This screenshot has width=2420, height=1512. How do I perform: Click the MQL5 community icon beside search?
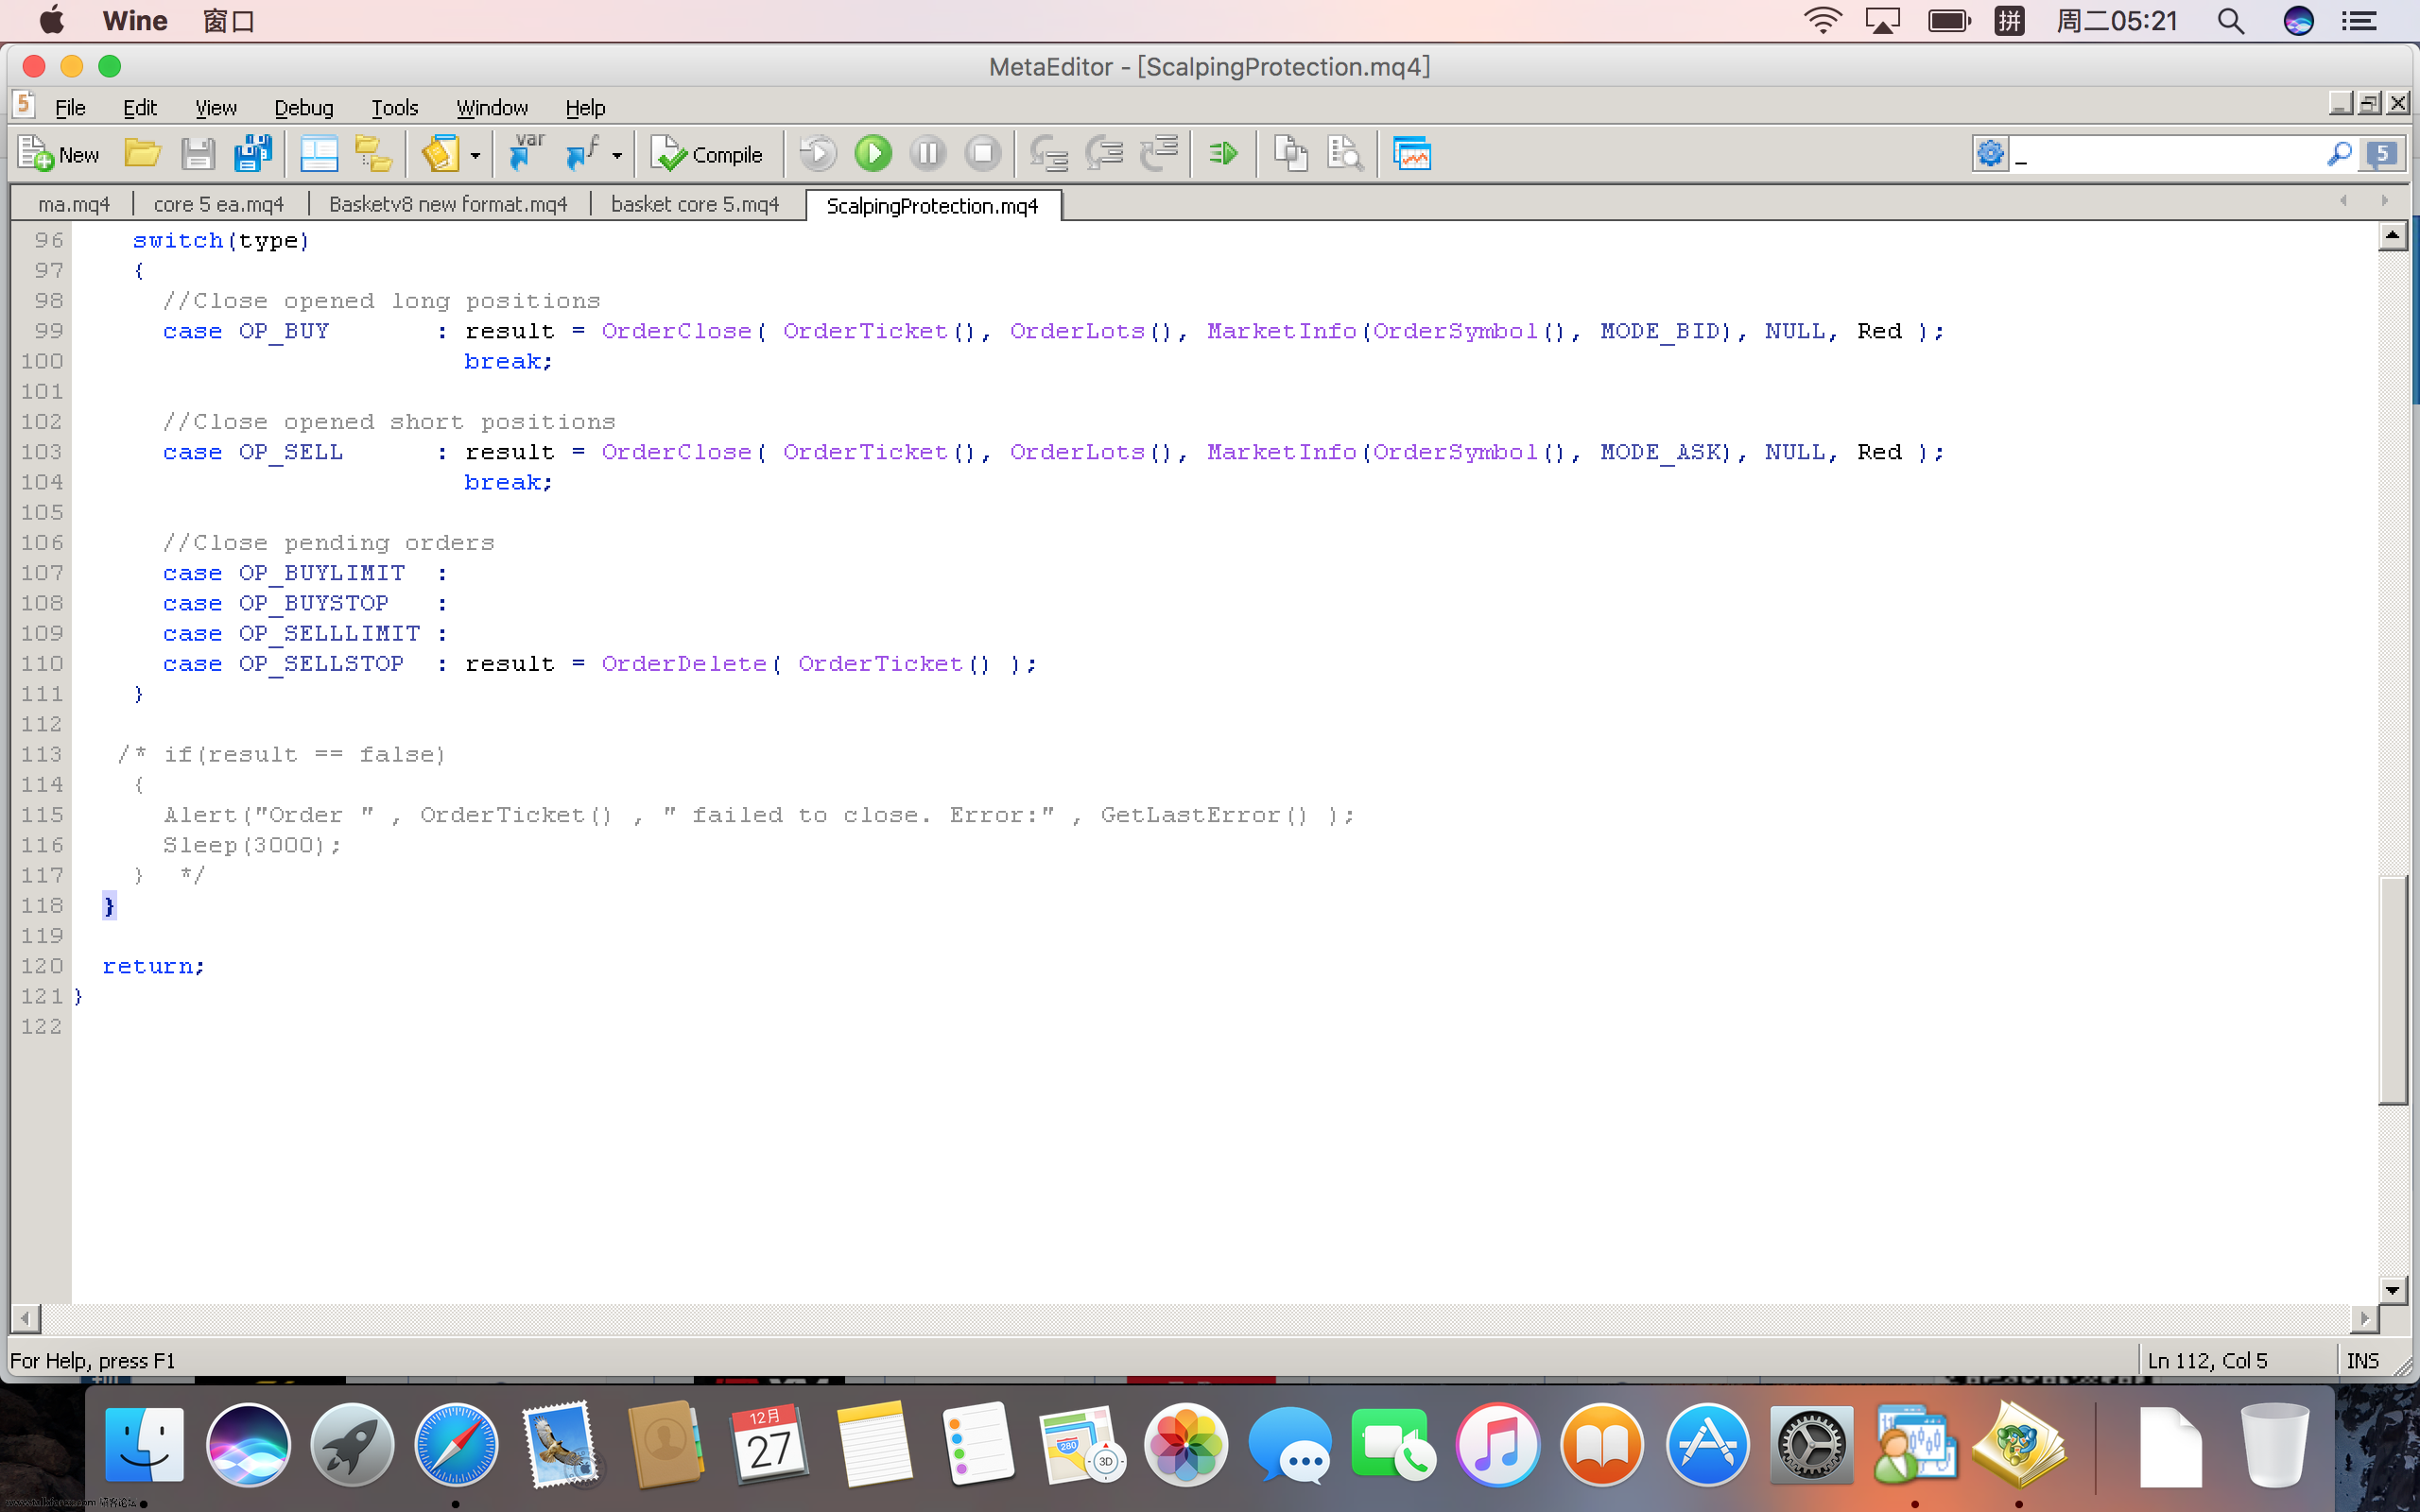(2382, 154)
